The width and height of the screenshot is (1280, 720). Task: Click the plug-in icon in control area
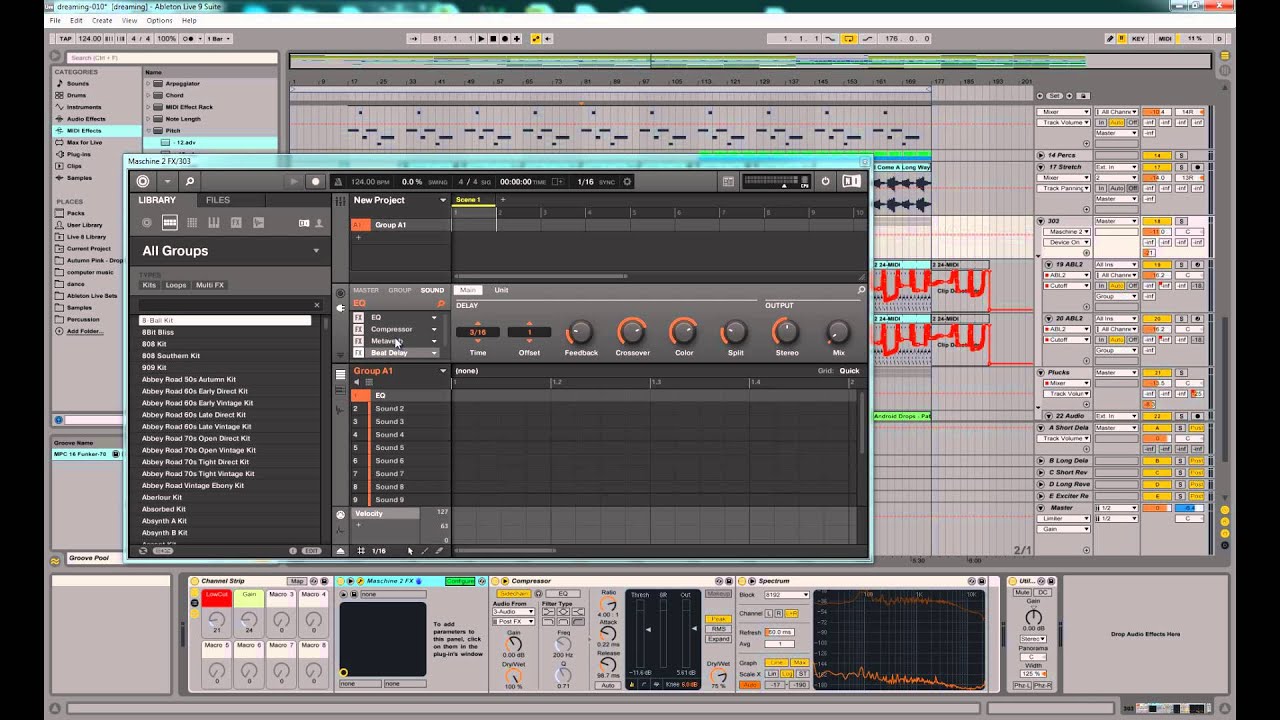pyautogui.click(x=340, y=307)
